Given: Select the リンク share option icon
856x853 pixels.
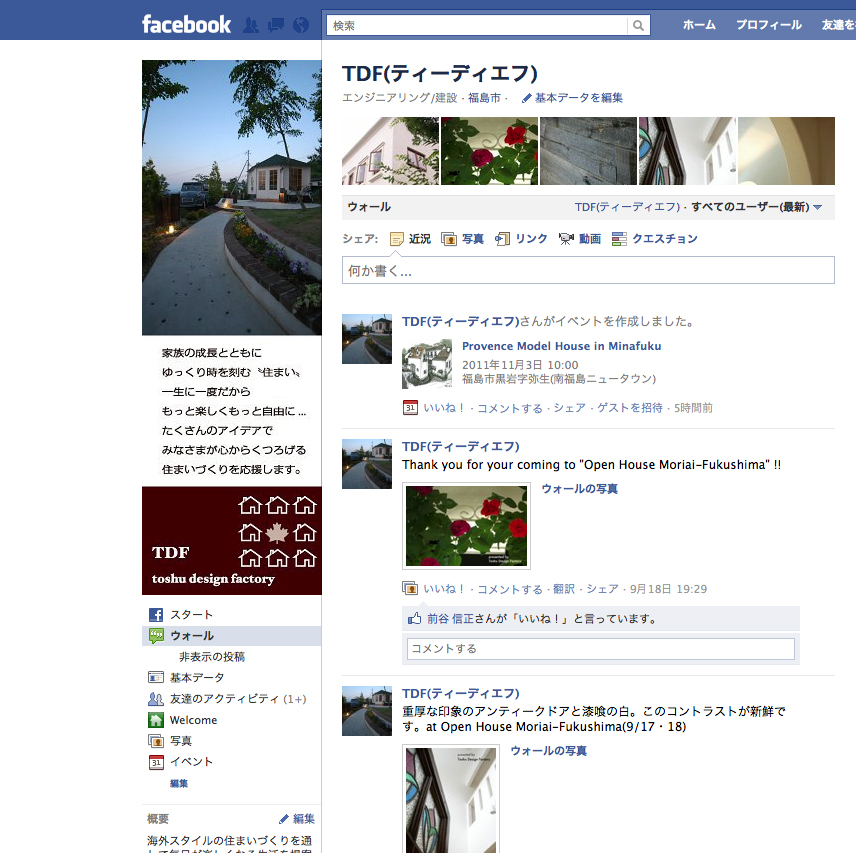Looking at the screenshot, I should pos(502,239).
